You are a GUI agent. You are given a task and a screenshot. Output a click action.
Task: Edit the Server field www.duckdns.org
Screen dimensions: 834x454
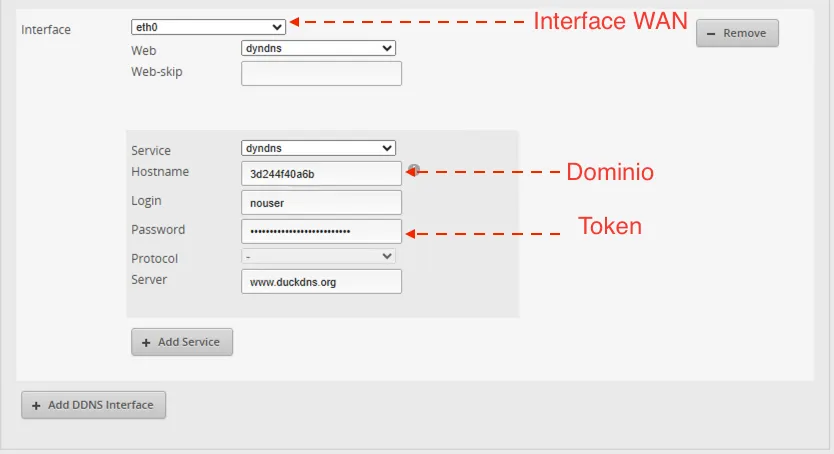pos(321,282)
